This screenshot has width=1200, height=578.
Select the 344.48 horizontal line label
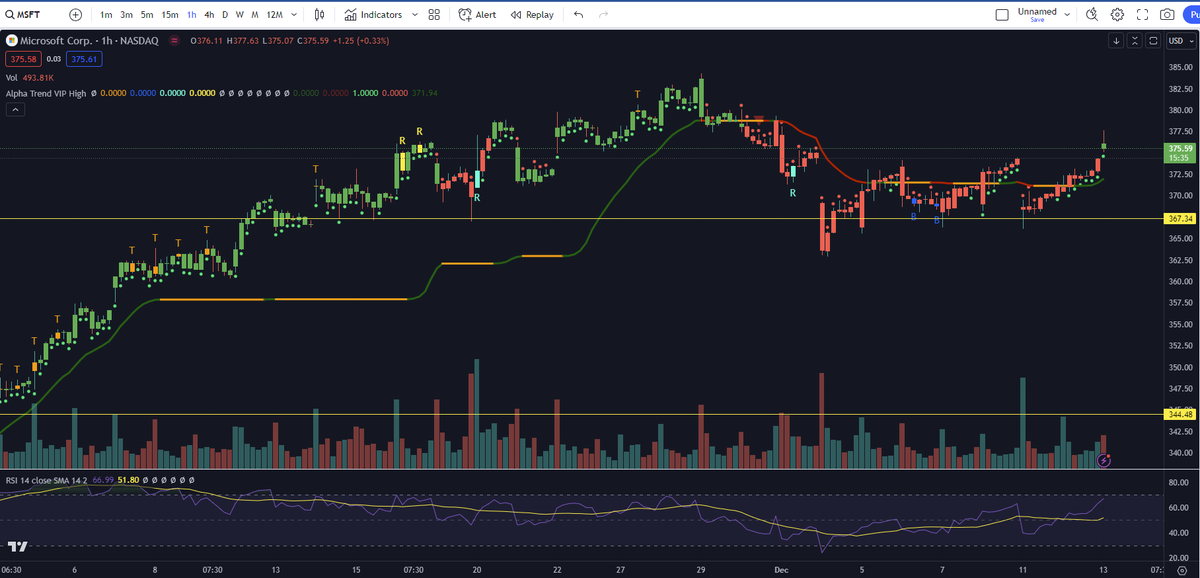[x=1178, y=414]
